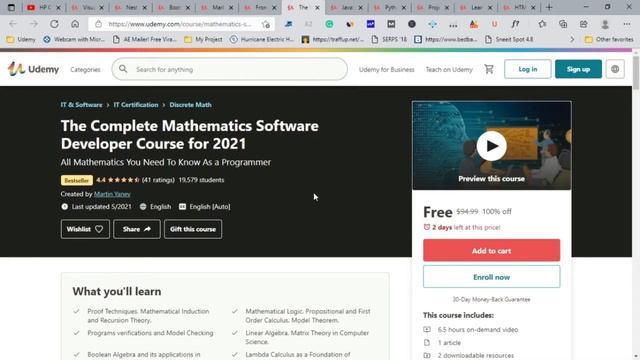Screen dimensions: 640x360
Task: Show more bookmarks chevron
Action: point(572,39)
